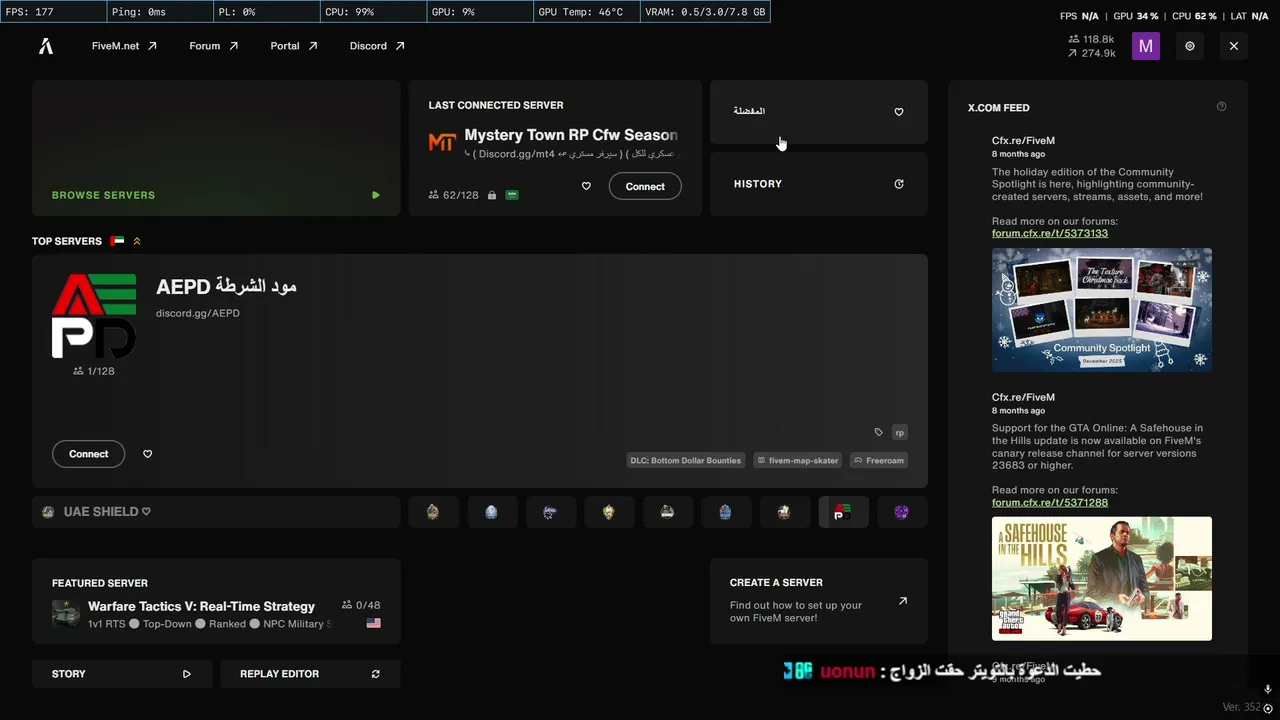Click the Freeroam tag
The image size is (1280, 720).
coord(878,460)
